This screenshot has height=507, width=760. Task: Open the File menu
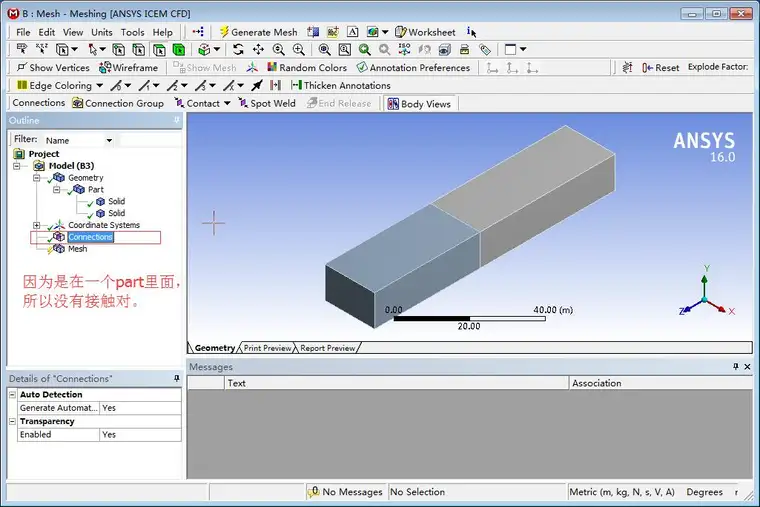23,32
